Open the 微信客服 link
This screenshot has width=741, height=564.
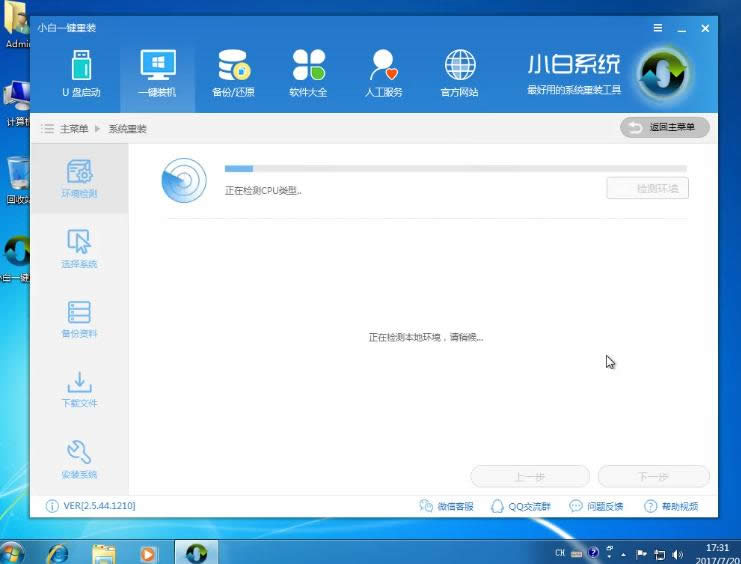point(447,507)
